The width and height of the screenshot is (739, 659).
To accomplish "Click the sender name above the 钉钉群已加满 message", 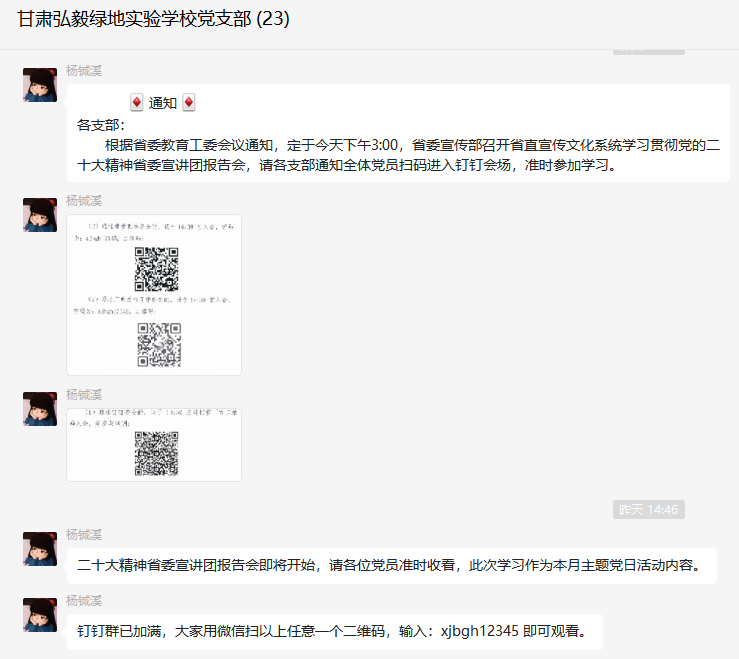I will click(x=84, y=601).
